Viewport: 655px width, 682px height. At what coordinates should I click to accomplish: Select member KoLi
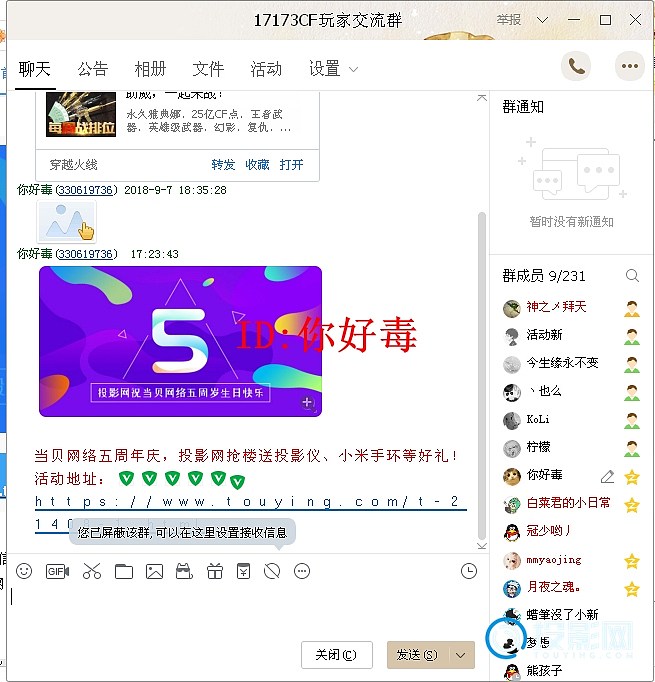[x=538, y=420]
